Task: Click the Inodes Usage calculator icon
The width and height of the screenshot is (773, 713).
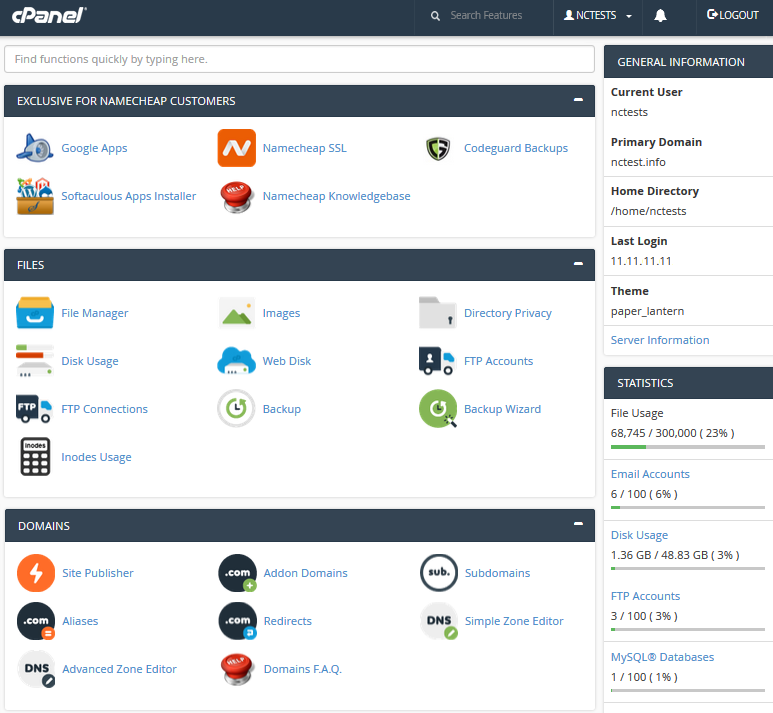Action: 35,457
